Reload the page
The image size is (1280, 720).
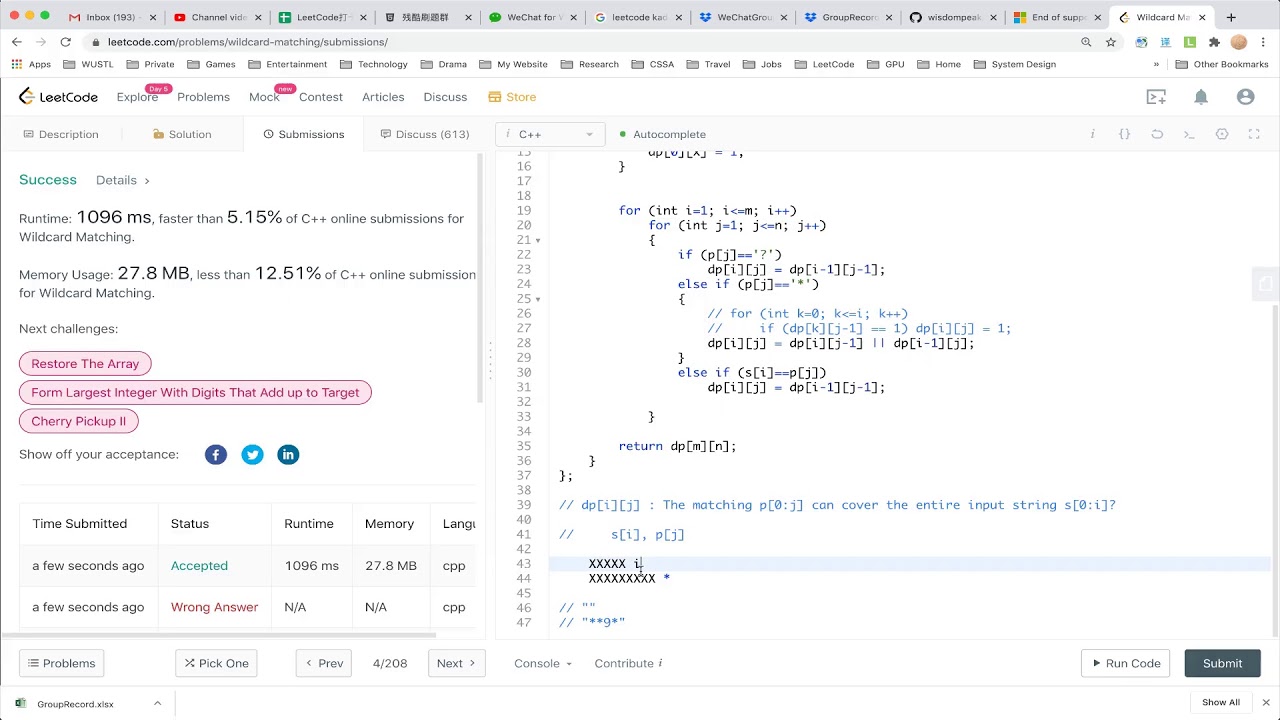pyautogui.click(x=65, y=42)
